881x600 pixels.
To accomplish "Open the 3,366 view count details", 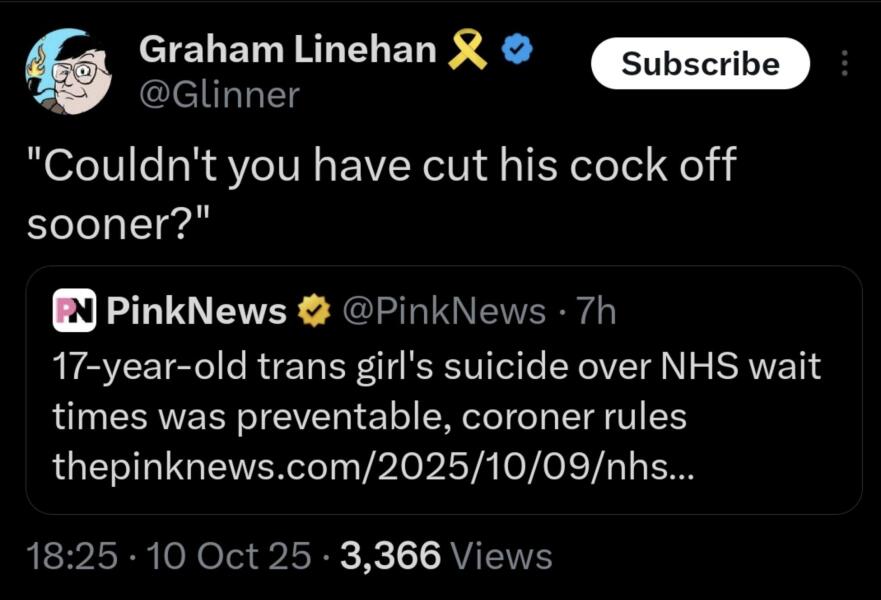I will pos(391,556).
